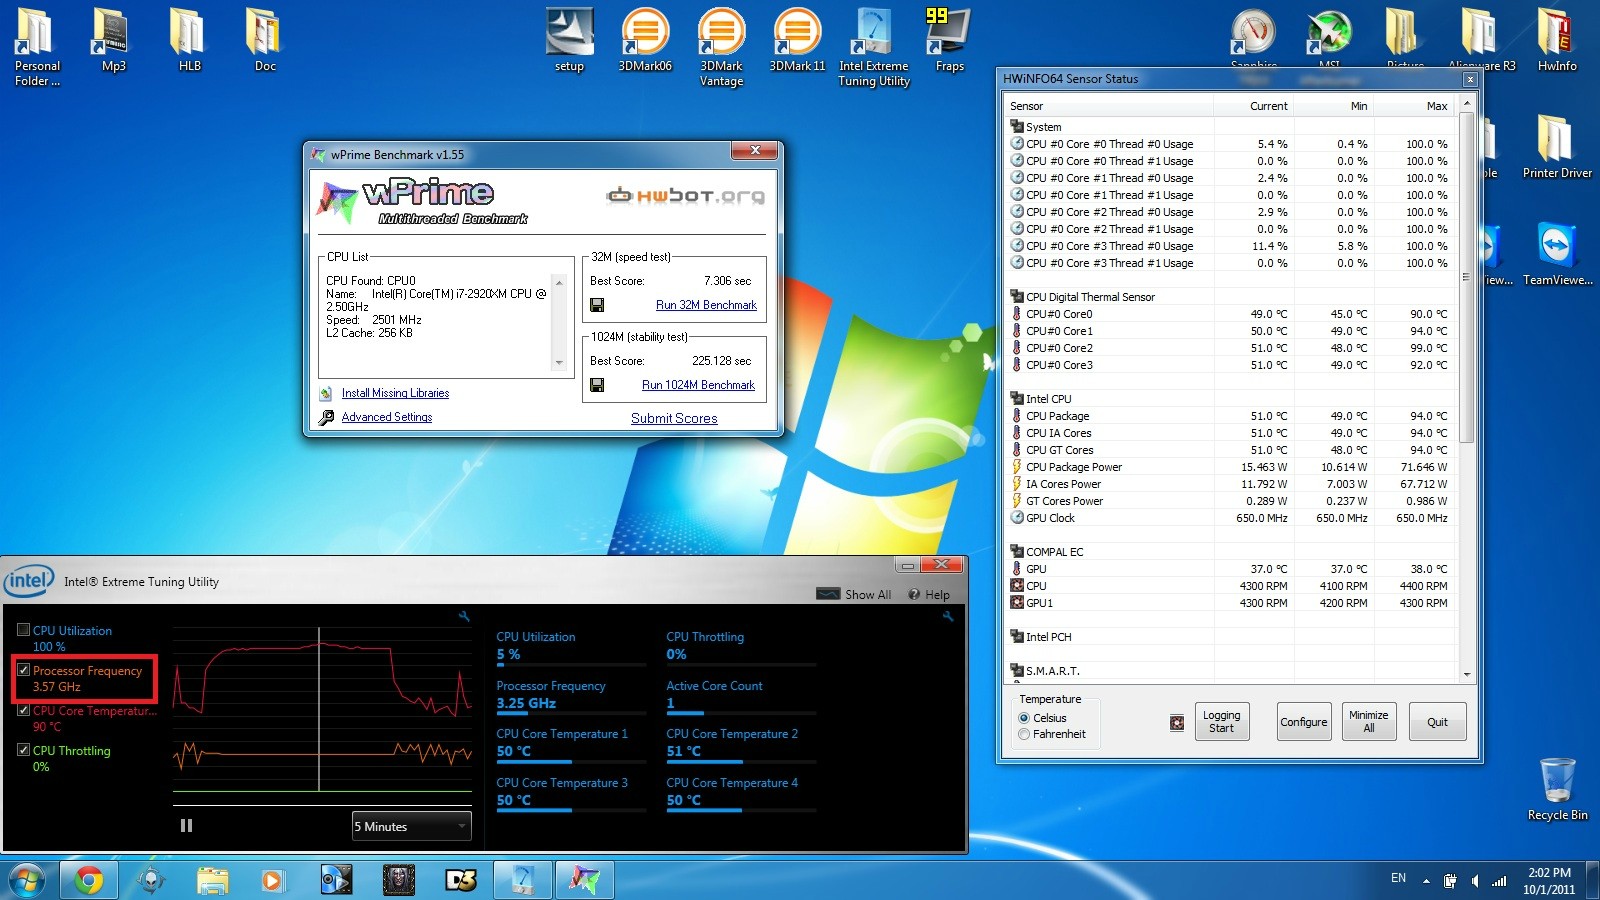Click the EN language indicator in taskbar

tap(1398, 878)
